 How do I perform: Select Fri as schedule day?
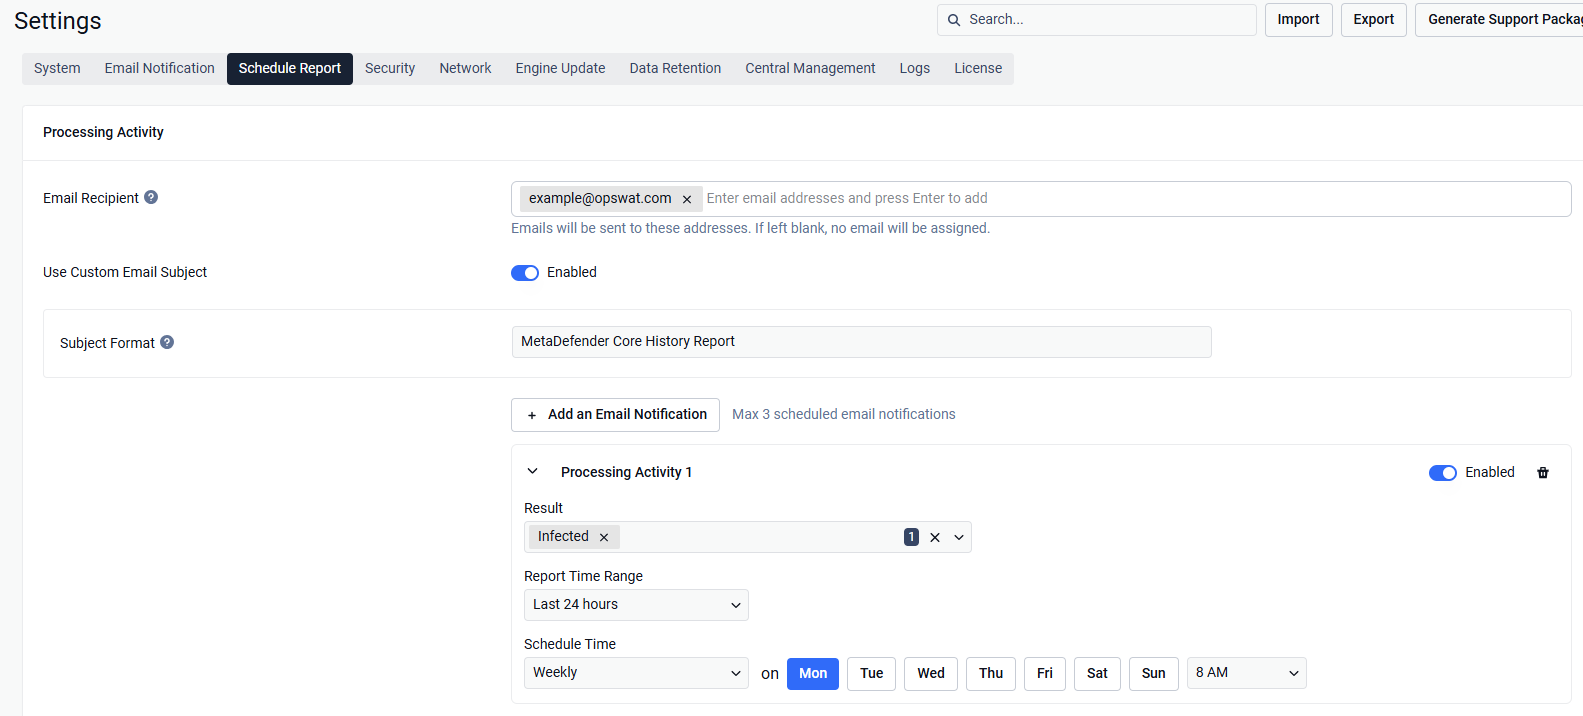(x=1045, y=673)
